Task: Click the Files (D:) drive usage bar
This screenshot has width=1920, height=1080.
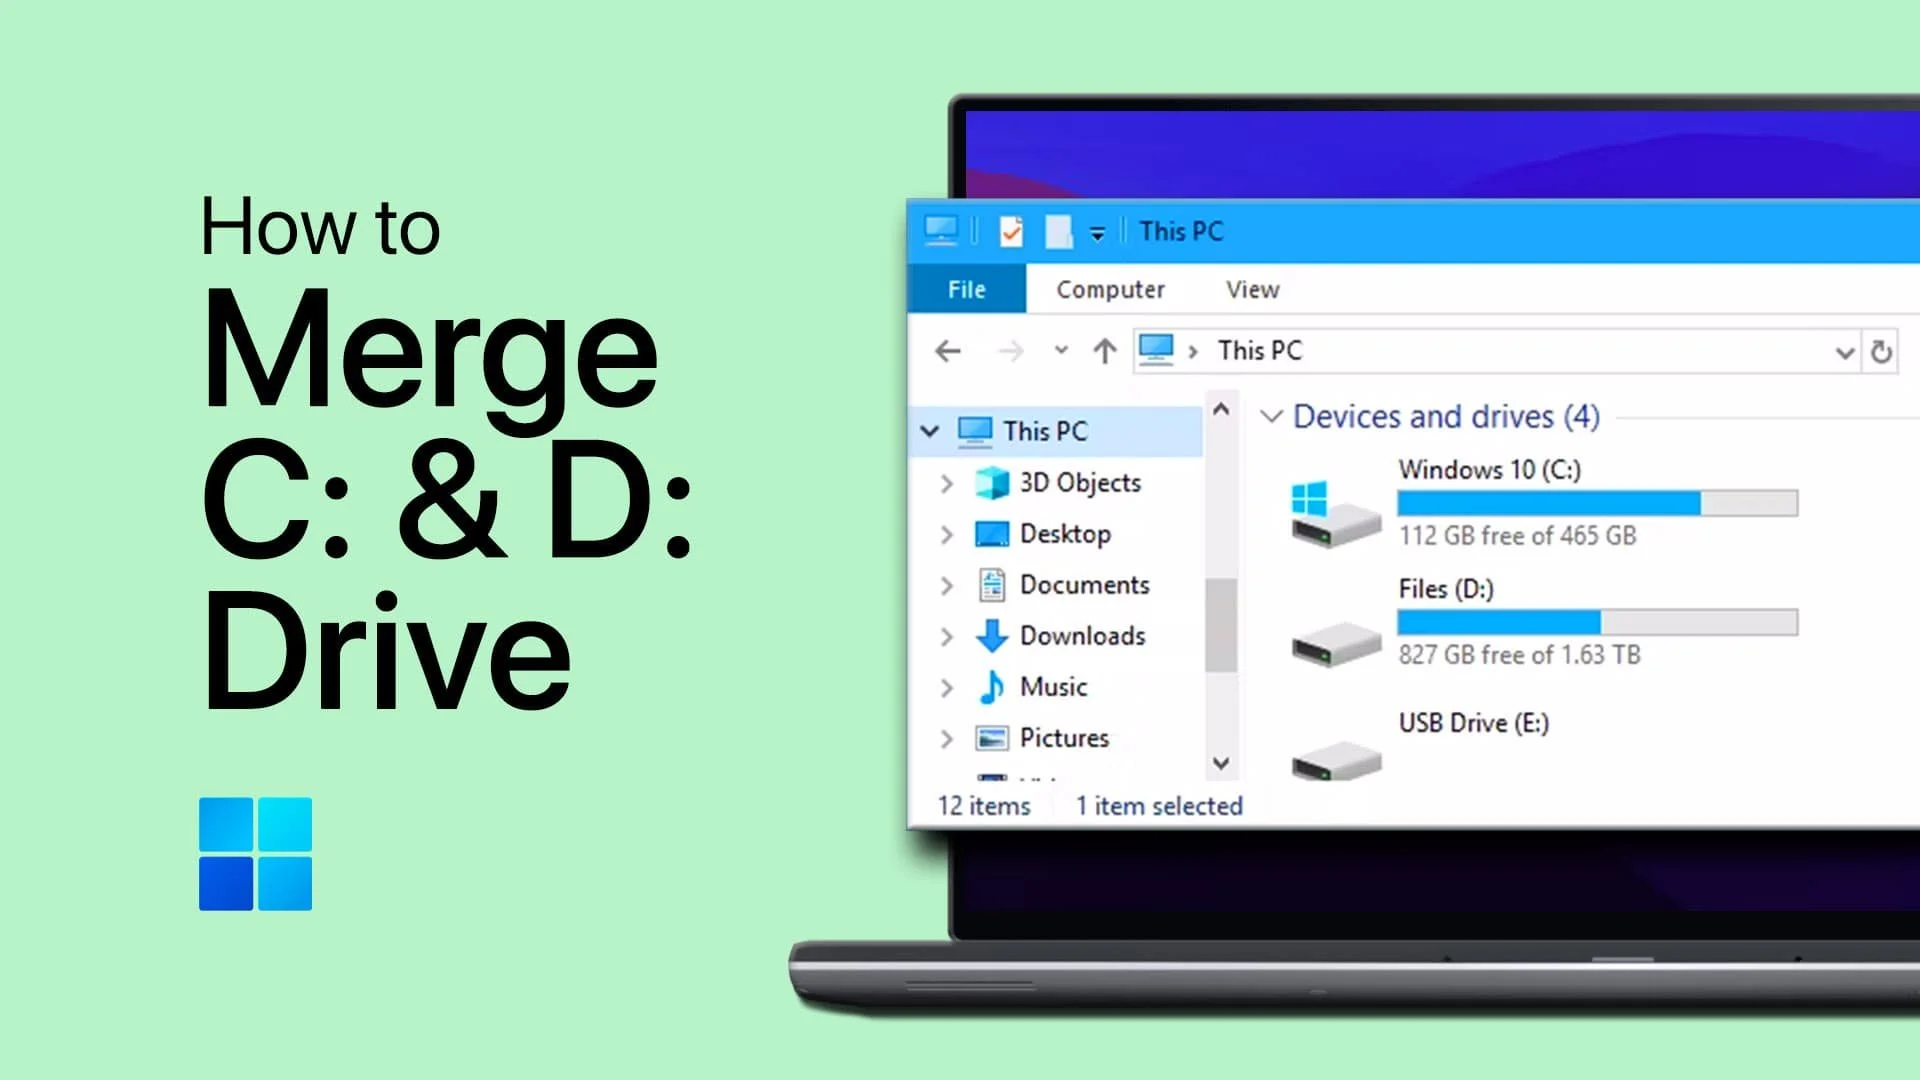Action: [x=1597, y=623]
